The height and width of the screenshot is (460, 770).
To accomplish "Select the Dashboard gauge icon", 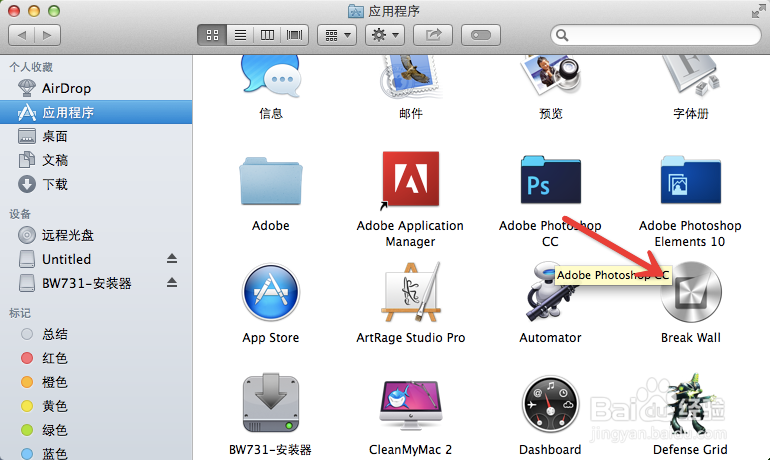I will (550, 405).
